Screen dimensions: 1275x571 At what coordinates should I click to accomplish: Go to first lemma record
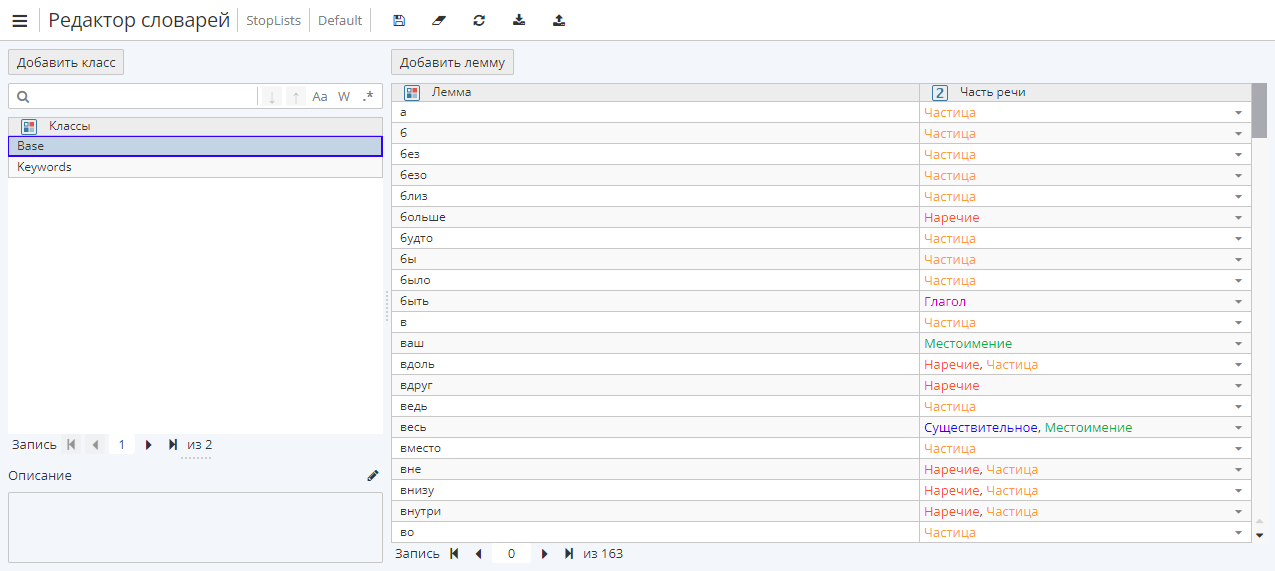click(454, 554)
